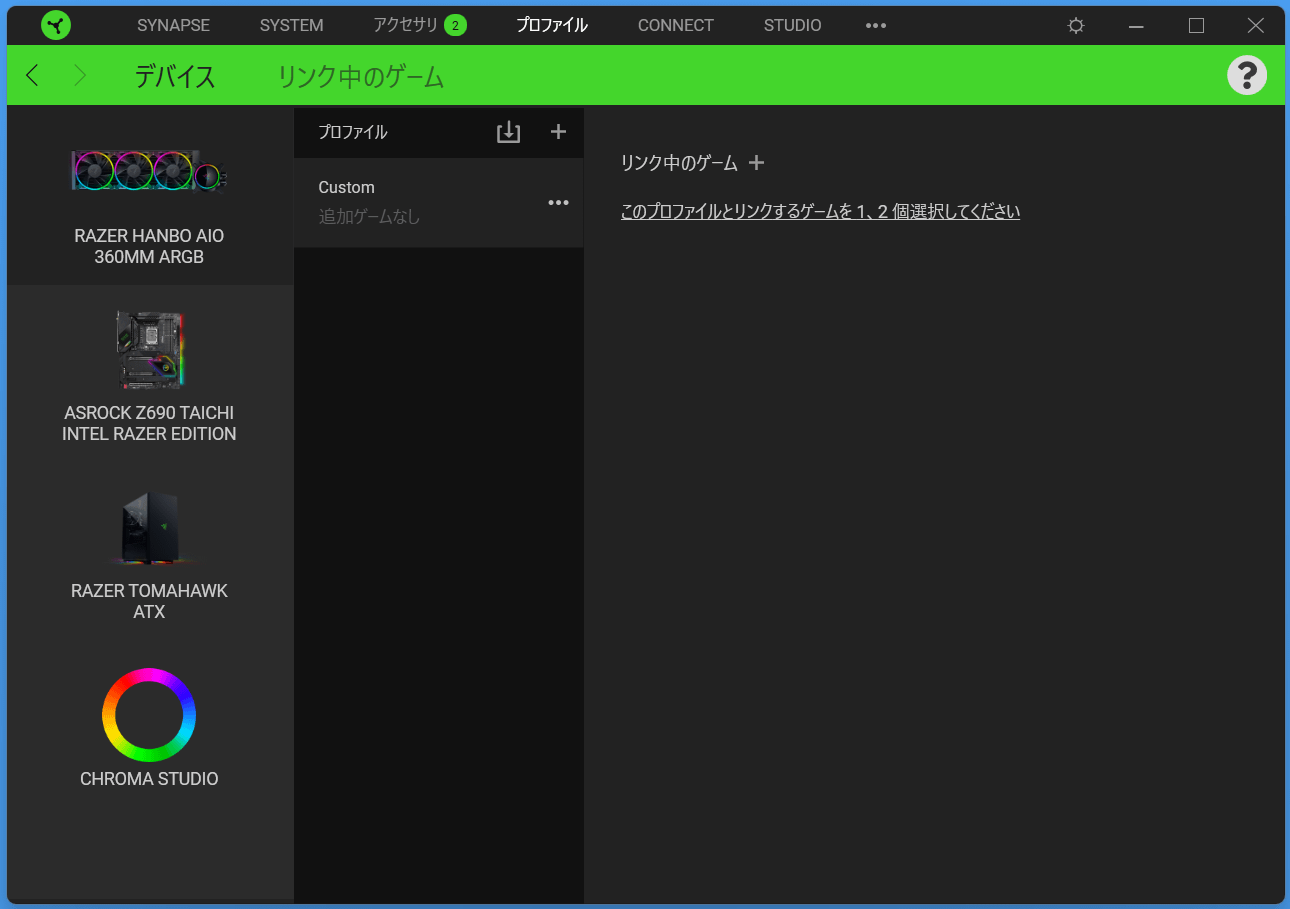Open the STUDIO tab
1290x909 pixels.
click(x=793, y=25)
